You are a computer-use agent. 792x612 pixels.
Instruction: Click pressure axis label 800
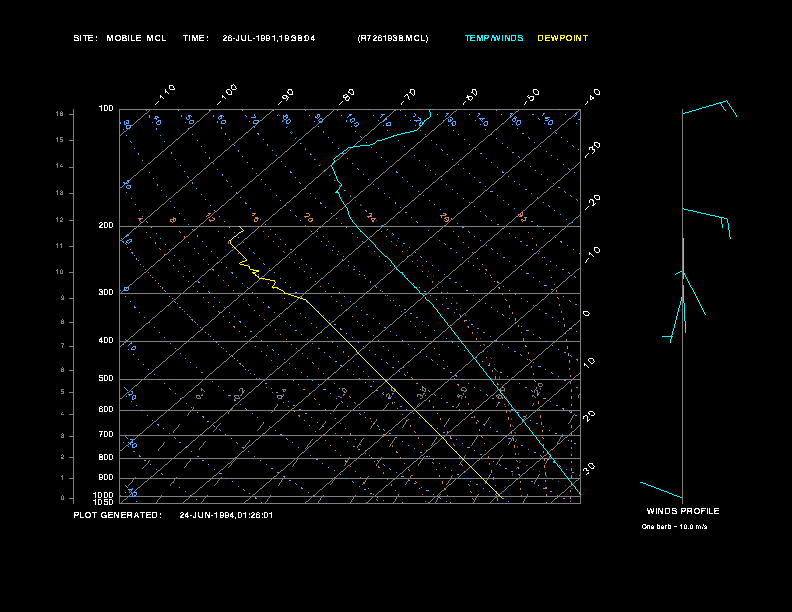pos(106,457)
